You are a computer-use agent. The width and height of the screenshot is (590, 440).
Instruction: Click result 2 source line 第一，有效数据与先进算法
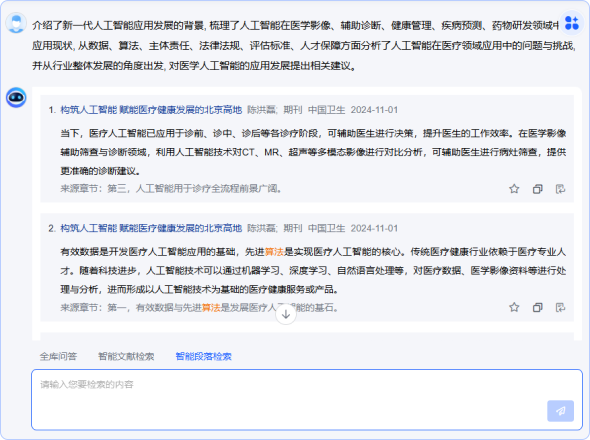click(x=199, y=308)
